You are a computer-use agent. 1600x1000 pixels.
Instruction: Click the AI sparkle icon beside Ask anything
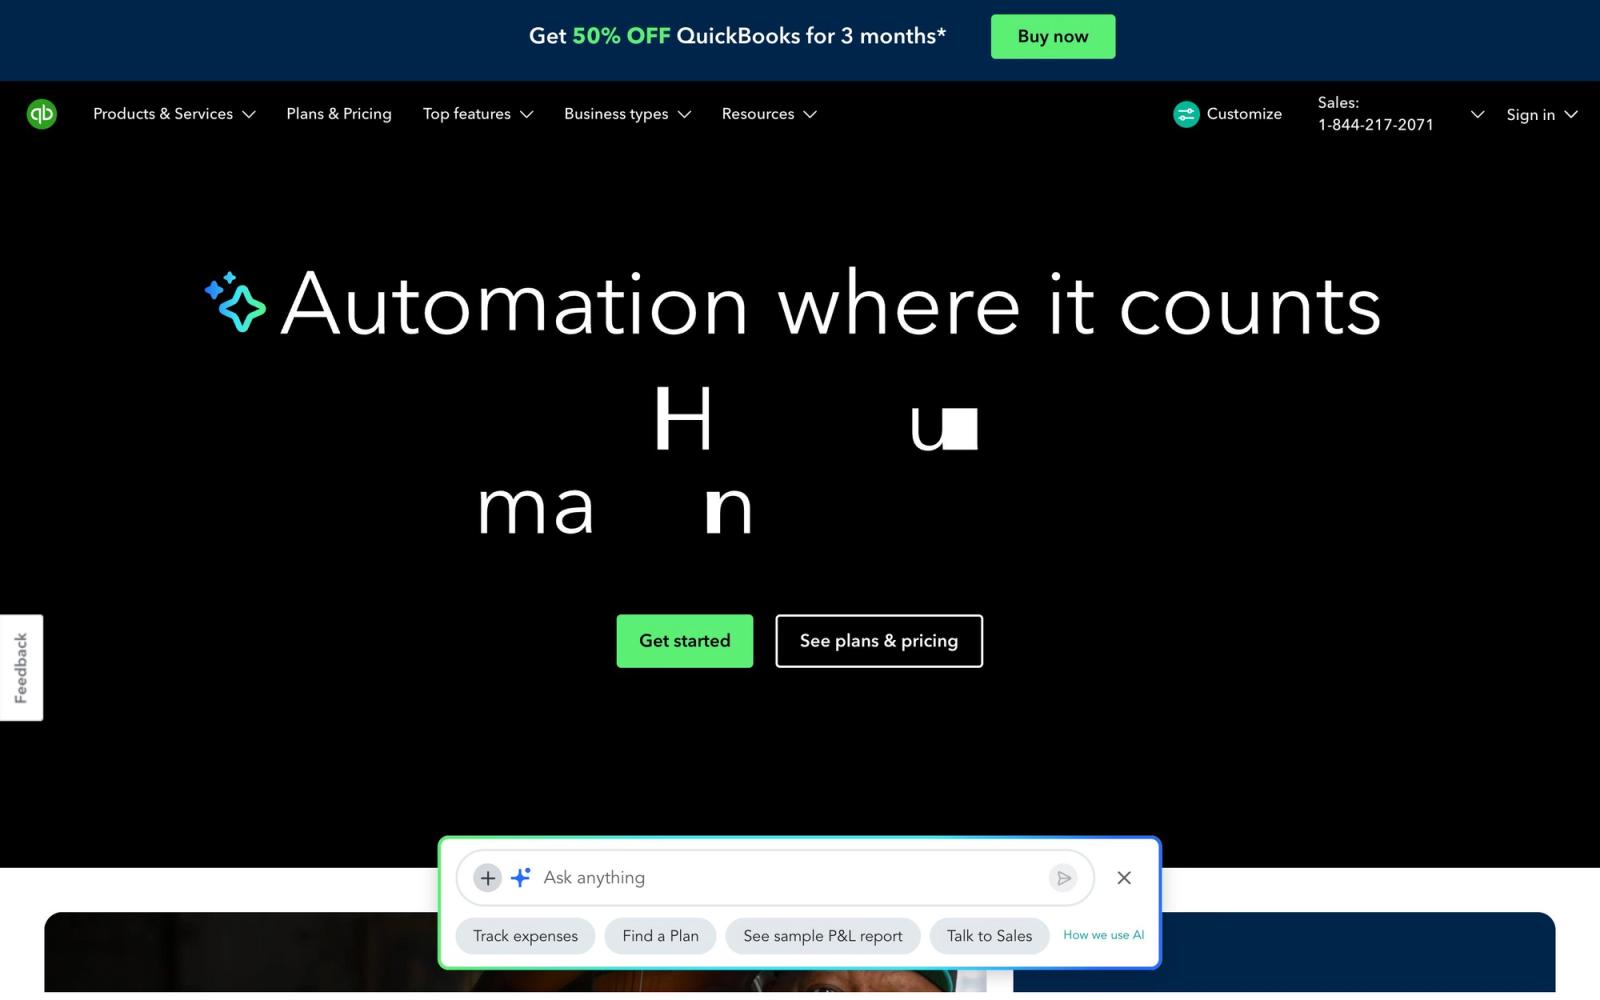pos(521,877)
